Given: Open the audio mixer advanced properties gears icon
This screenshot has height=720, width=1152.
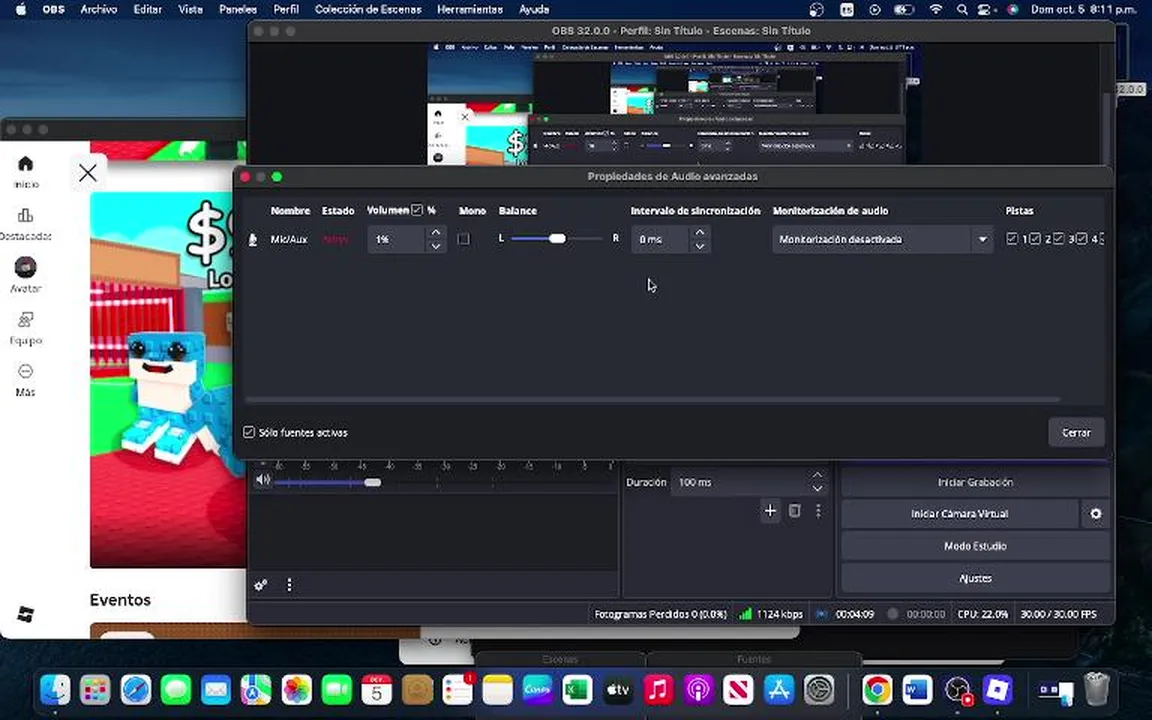Looking at the screenshot, I should [261, 585].
